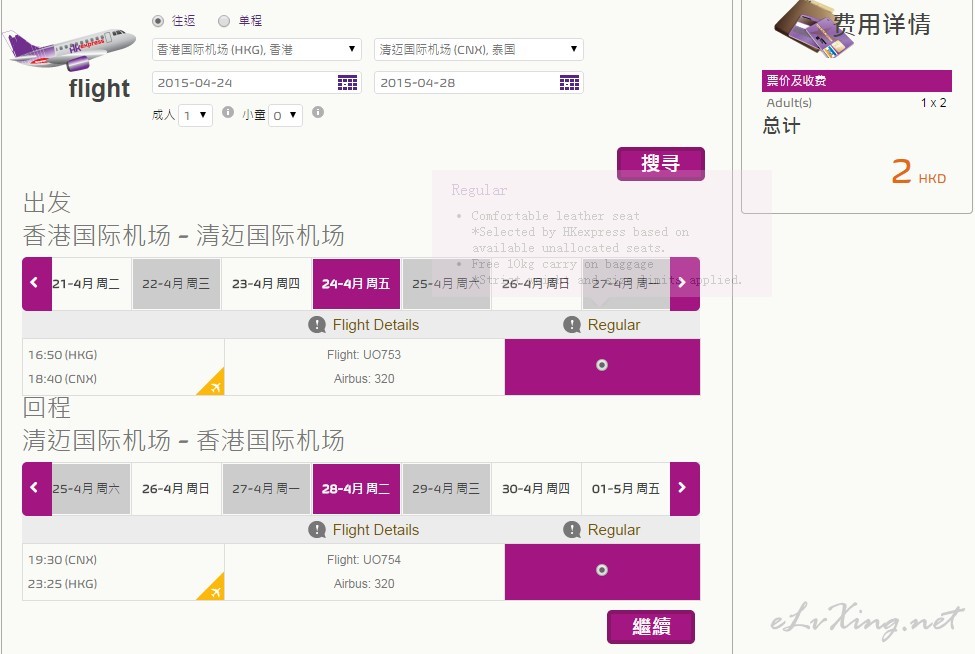Go to previous outbound dates with left arrow
This screenshot has width=975, height=654.
click(37, 283)
